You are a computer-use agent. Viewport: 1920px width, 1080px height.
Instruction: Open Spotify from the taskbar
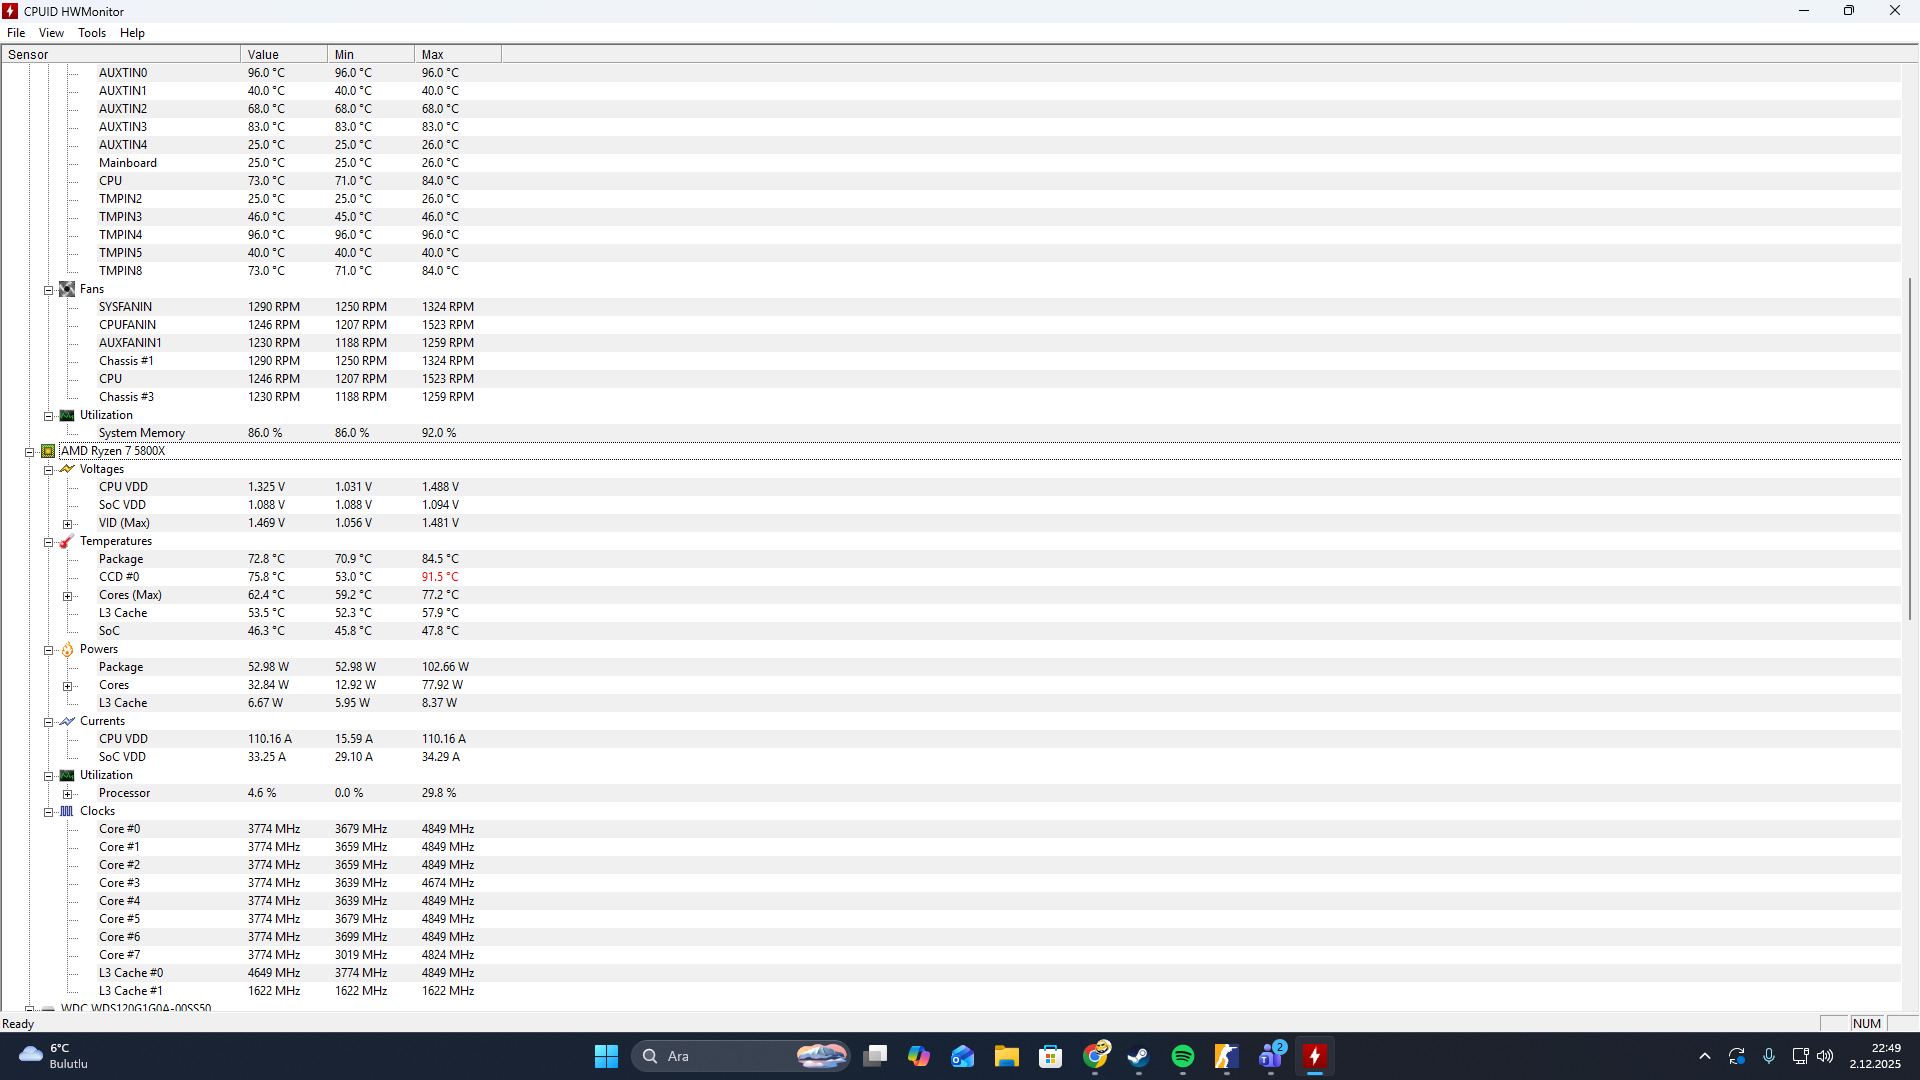[x=1183, y=1056]
